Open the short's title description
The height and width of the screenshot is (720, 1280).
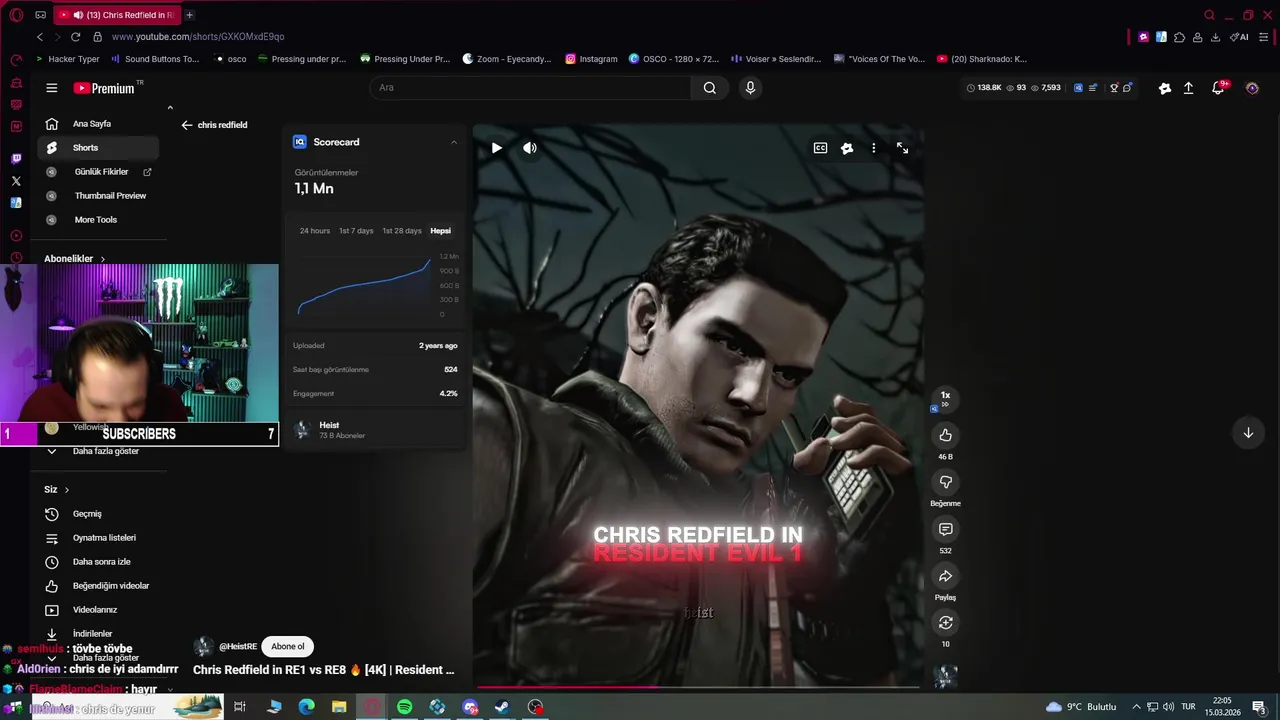[x=323, y=670]
